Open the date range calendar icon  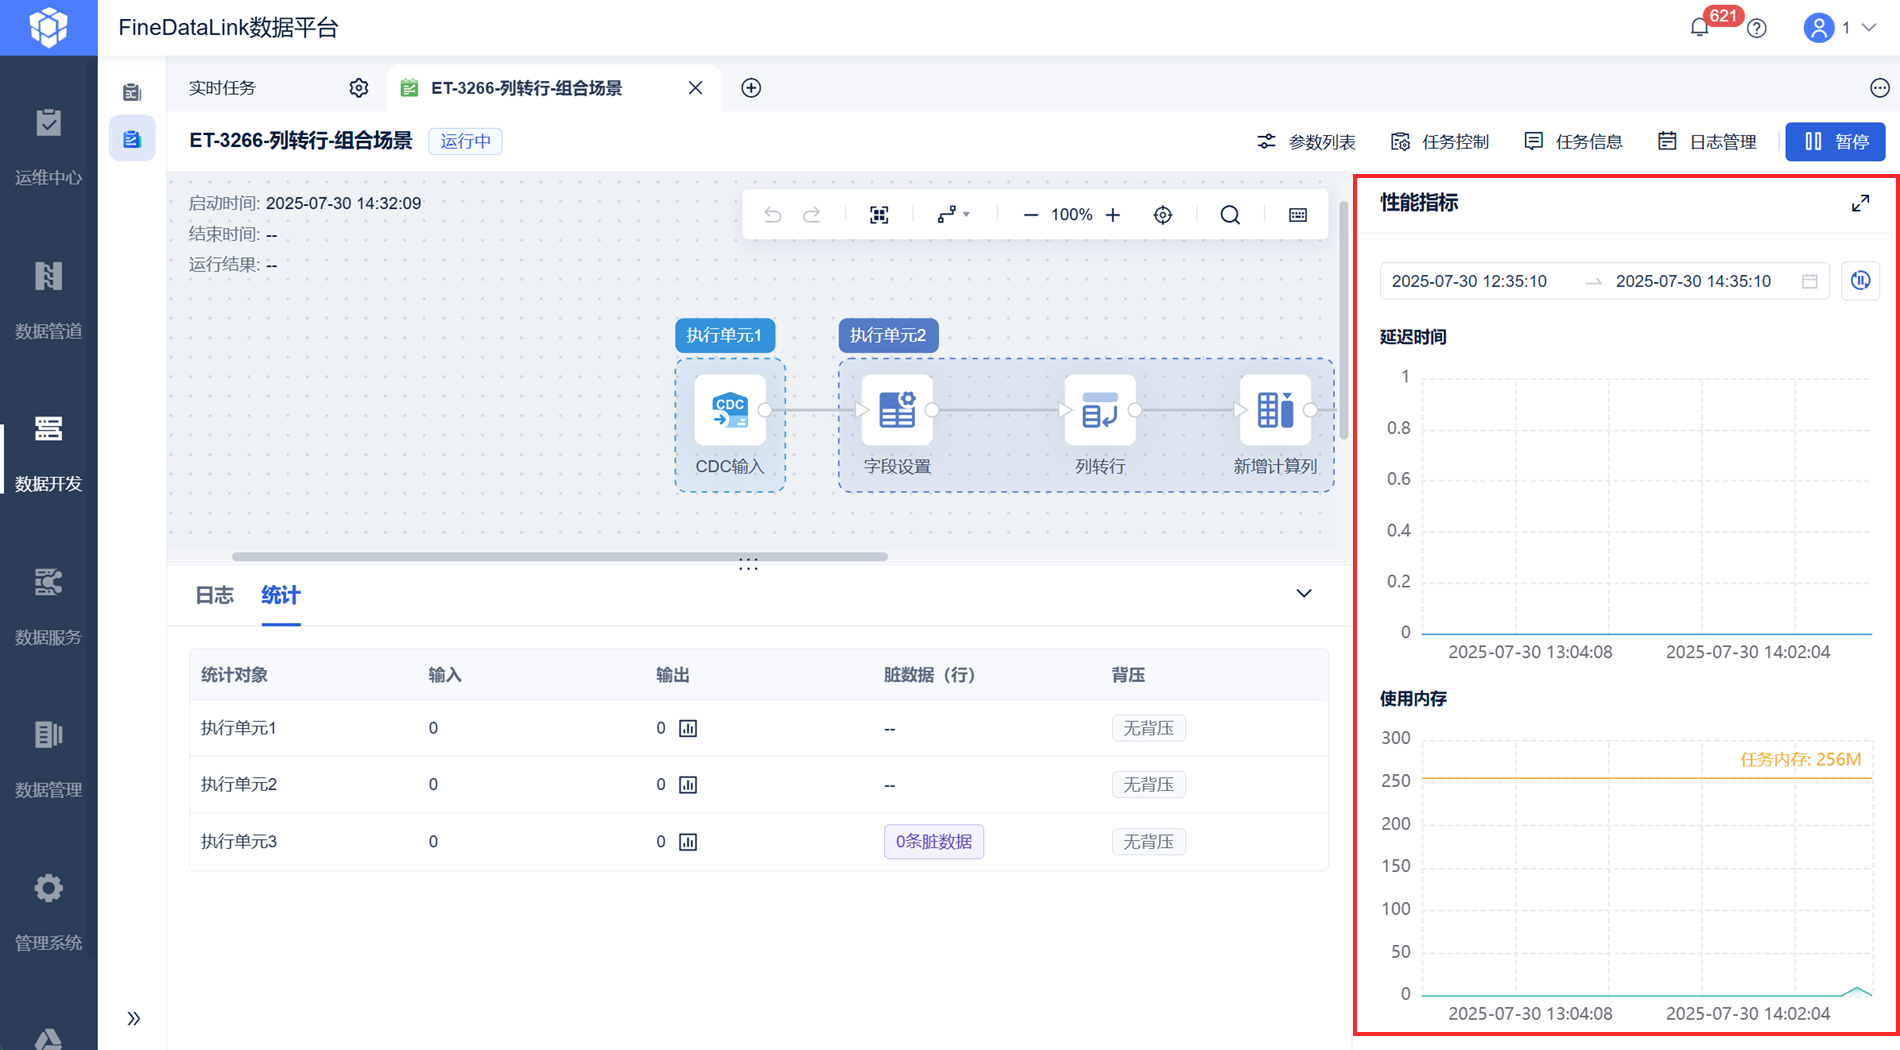[1810, 281]
